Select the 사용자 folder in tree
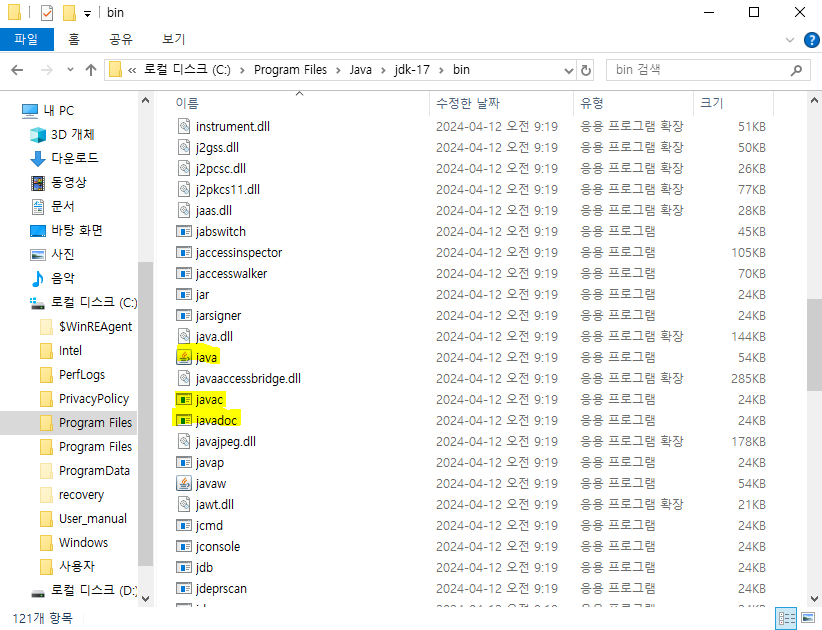The width and height of the screenshot is (822, 630). pyautogui.click(x=77, y=567)
